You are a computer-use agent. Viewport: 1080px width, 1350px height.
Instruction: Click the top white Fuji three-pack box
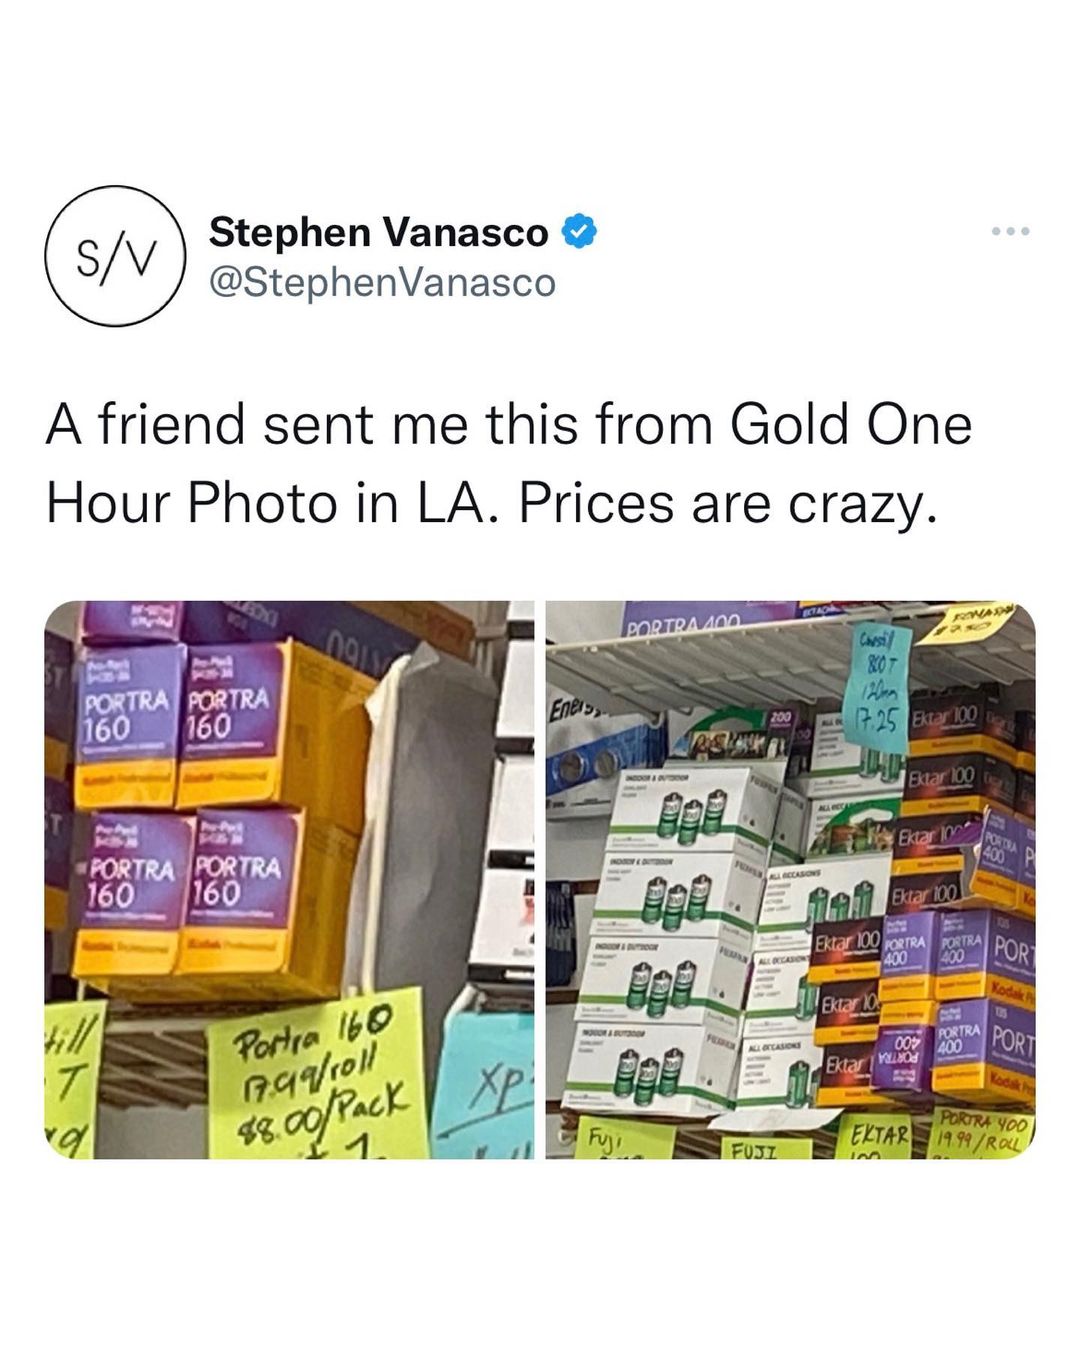click(x=694, y=808)
